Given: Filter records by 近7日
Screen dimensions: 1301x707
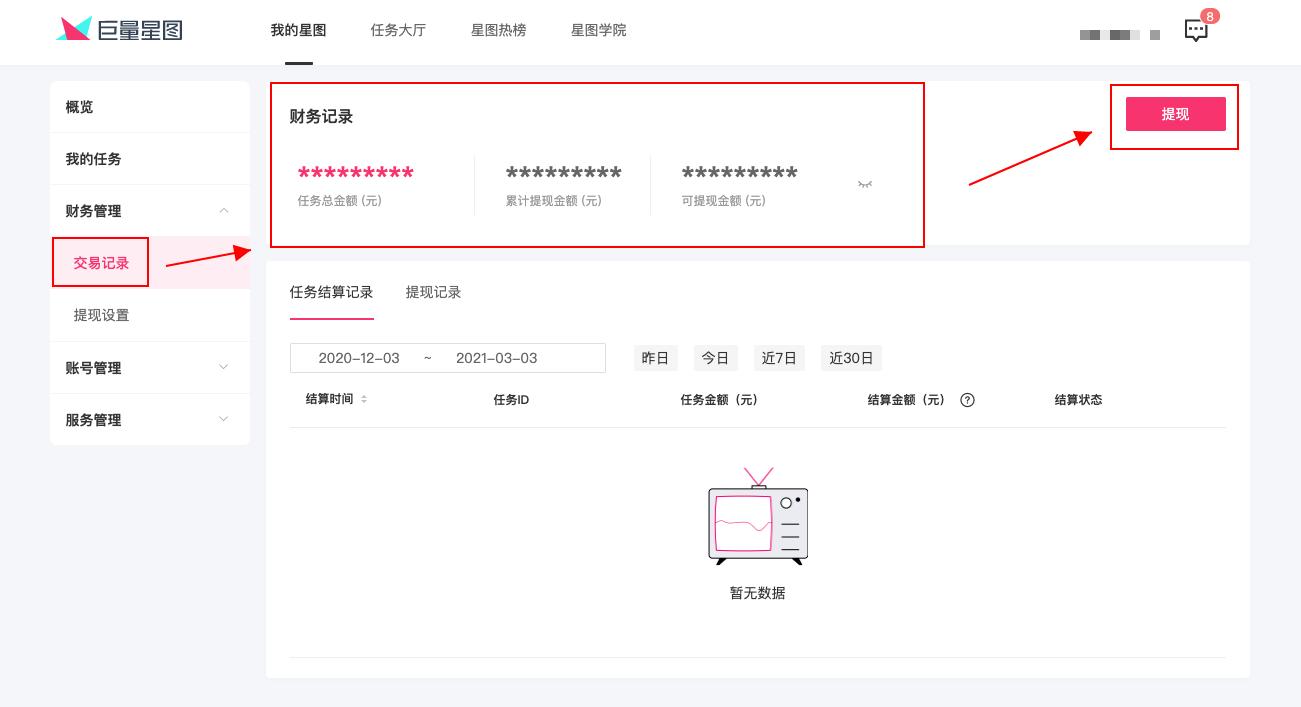Looking at the screenshot, I should pos(779,357).
